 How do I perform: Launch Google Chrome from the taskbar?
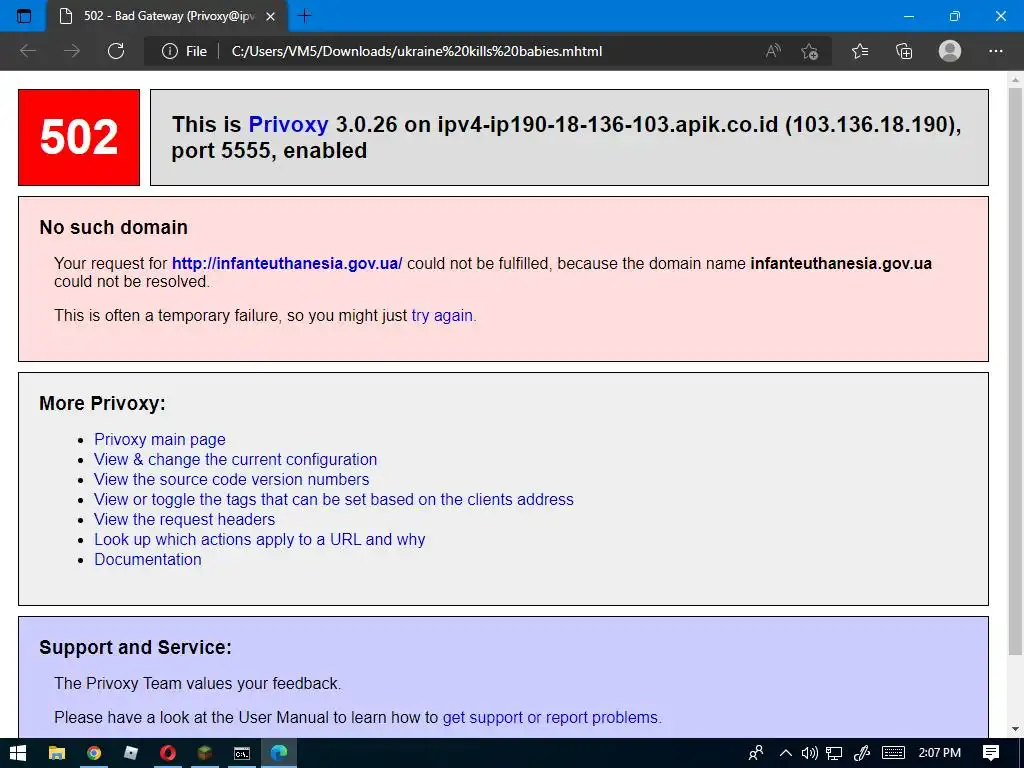pyautogui.click(x=94, y=753)
